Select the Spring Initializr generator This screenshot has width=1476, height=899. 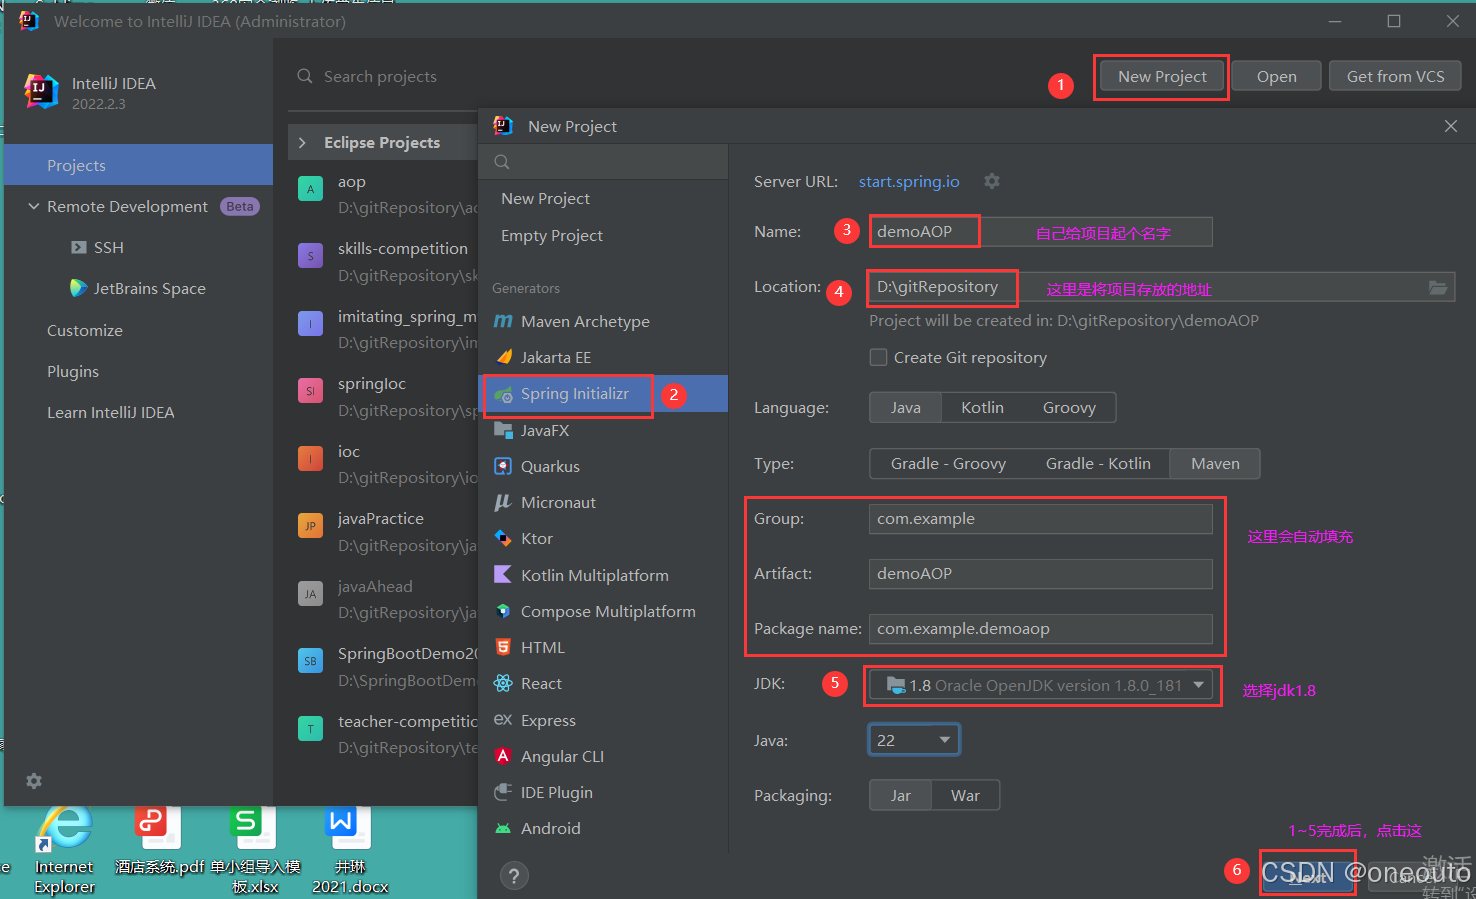(x=567, y=393)
